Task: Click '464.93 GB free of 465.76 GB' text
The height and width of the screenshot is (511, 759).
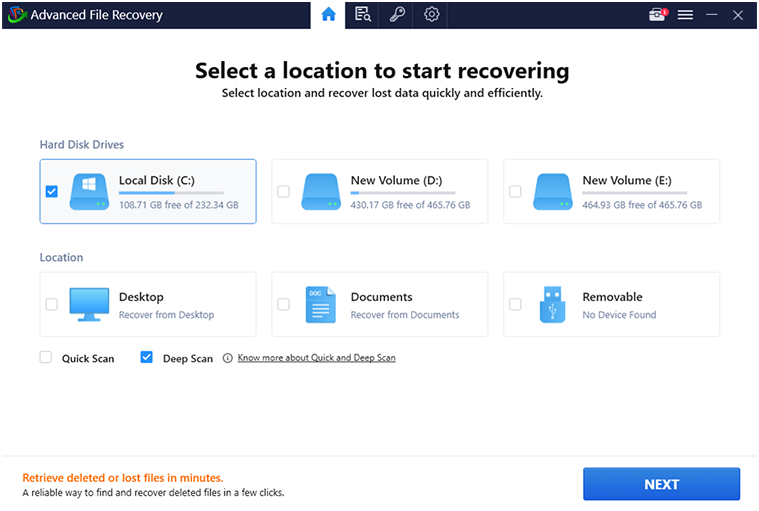Action: coord(642,205)
